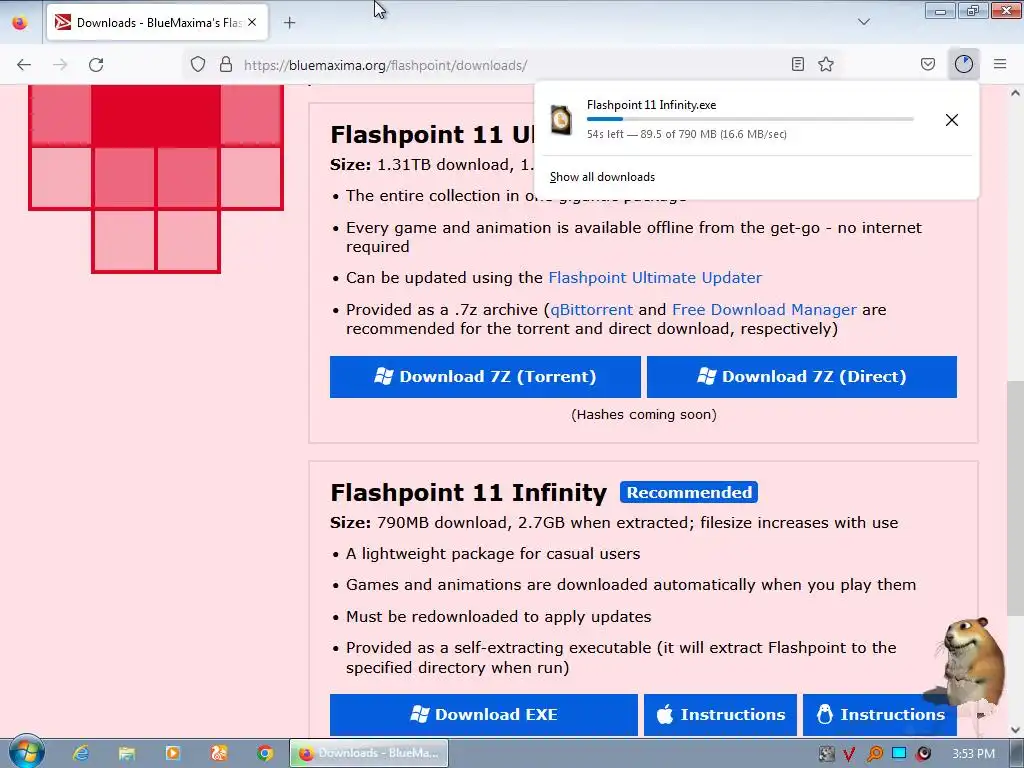This screenshot has height=768, width=1024.
Task: Open Windows Explorer folder on taskbar
Action: pyautogui.click(x=127, y=753)
